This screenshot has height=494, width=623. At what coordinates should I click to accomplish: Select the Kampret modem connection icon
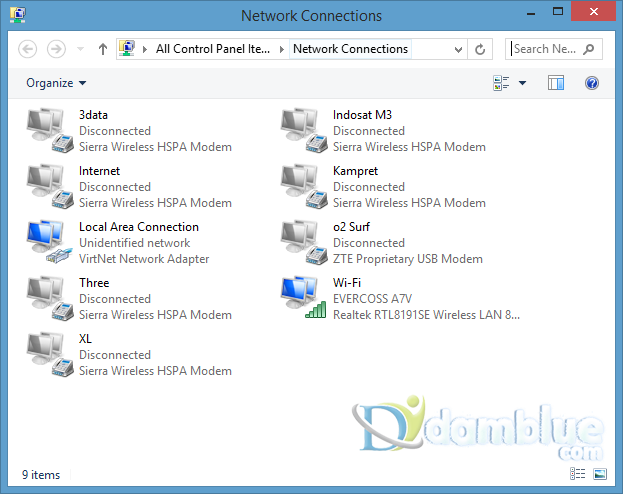coord(304,186)
